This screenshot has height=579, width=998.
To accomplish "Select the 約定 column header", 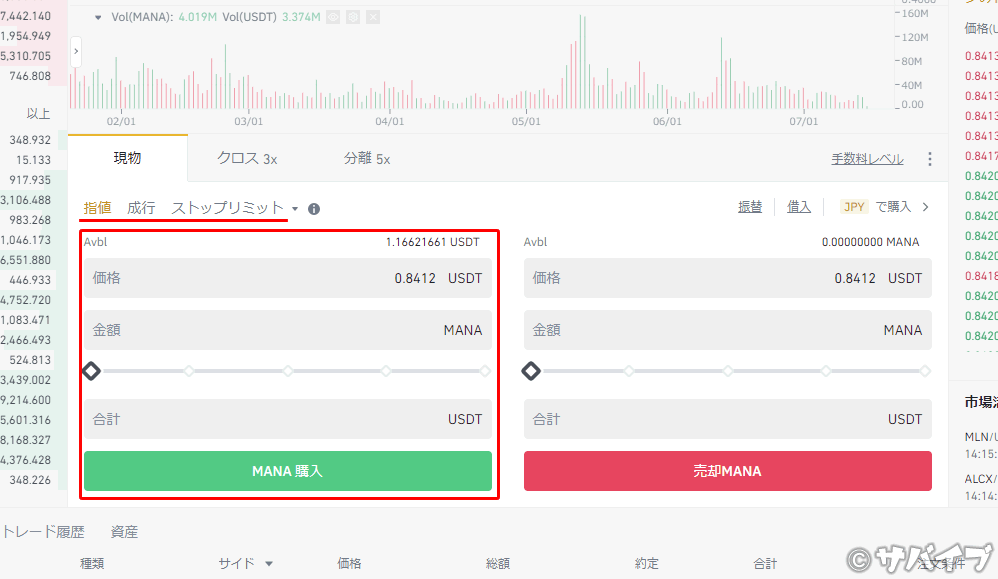I will pyautogui.click(x=647, y=563).
